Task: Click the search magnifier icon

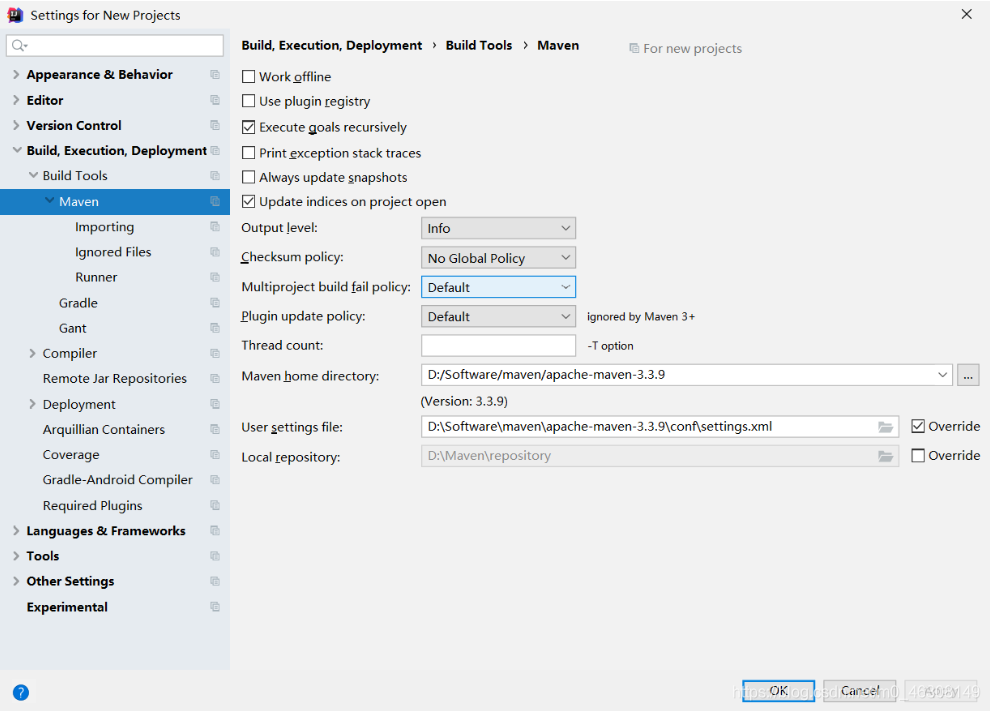Action: (x=19, y=45)
